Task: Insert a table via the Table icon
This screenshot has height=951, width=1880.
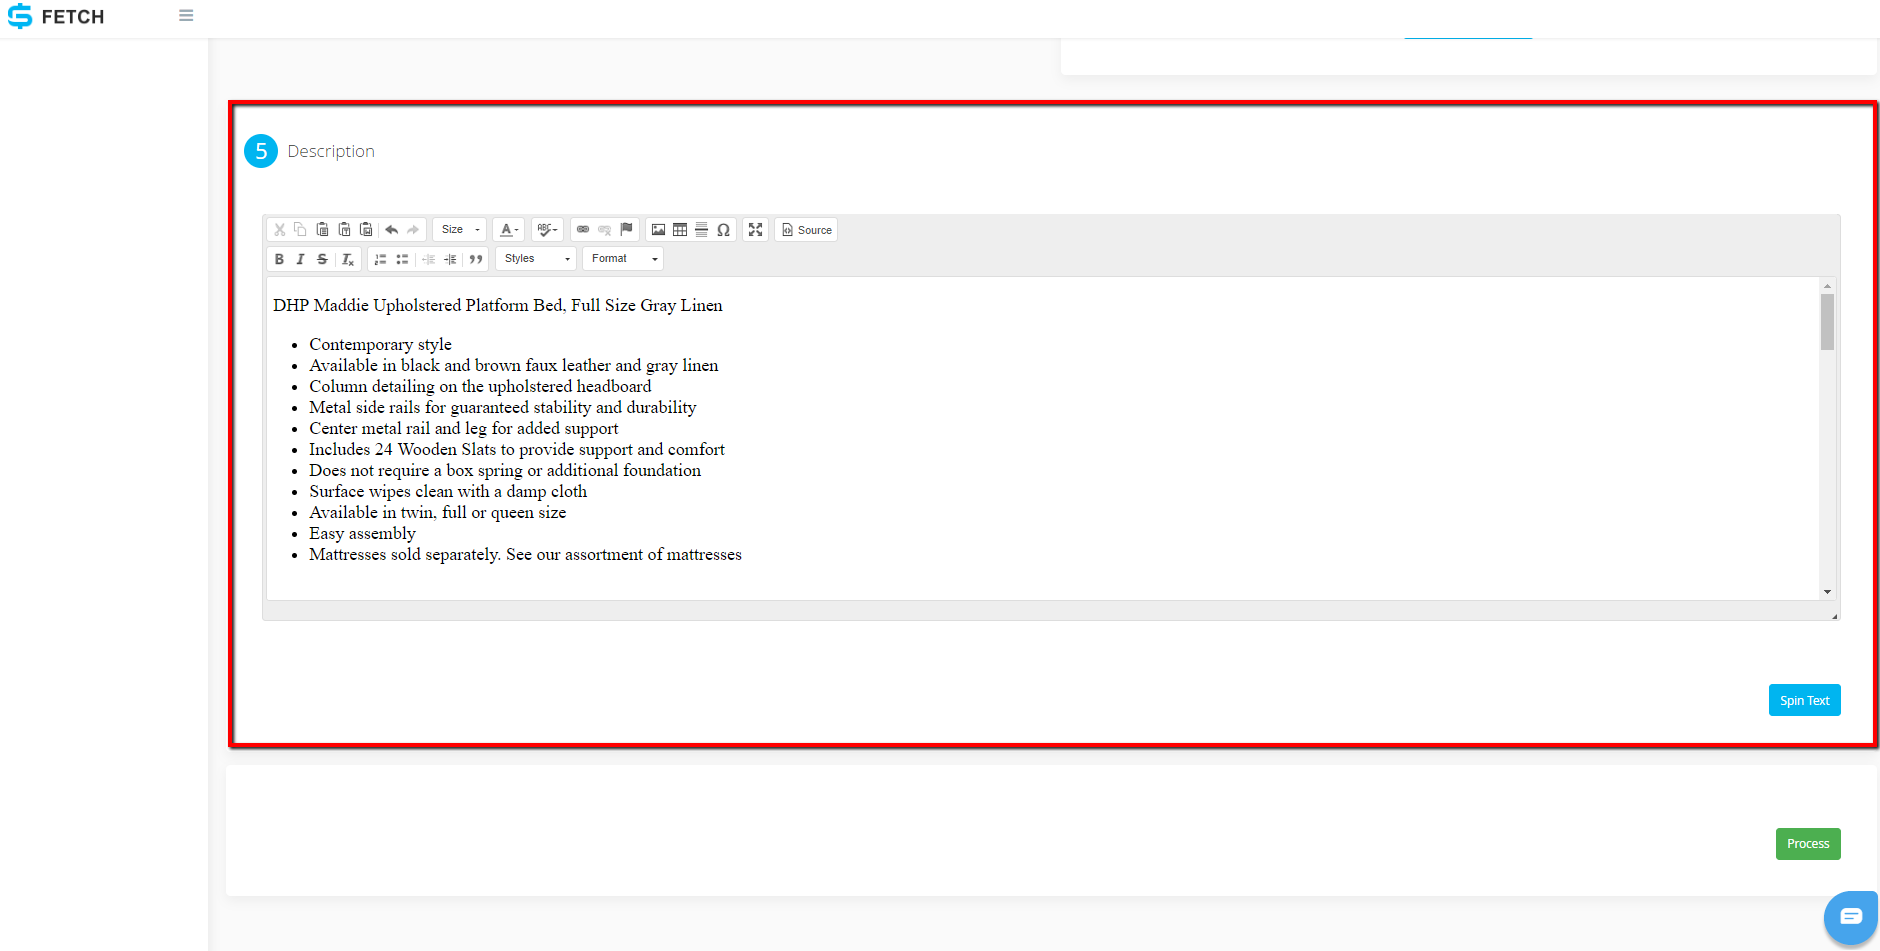Action: 680,230
